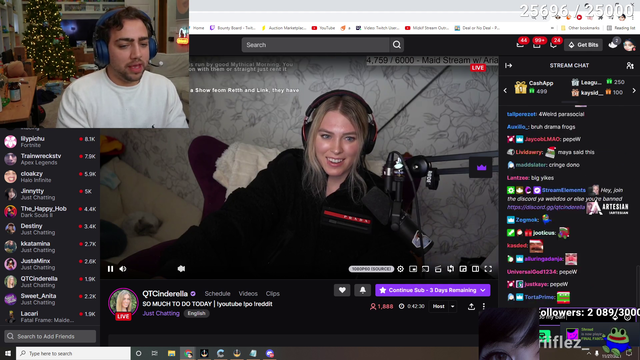Click the Get Bits button
The width and height of the screenshot is (640, 360).
click(584, 45)
